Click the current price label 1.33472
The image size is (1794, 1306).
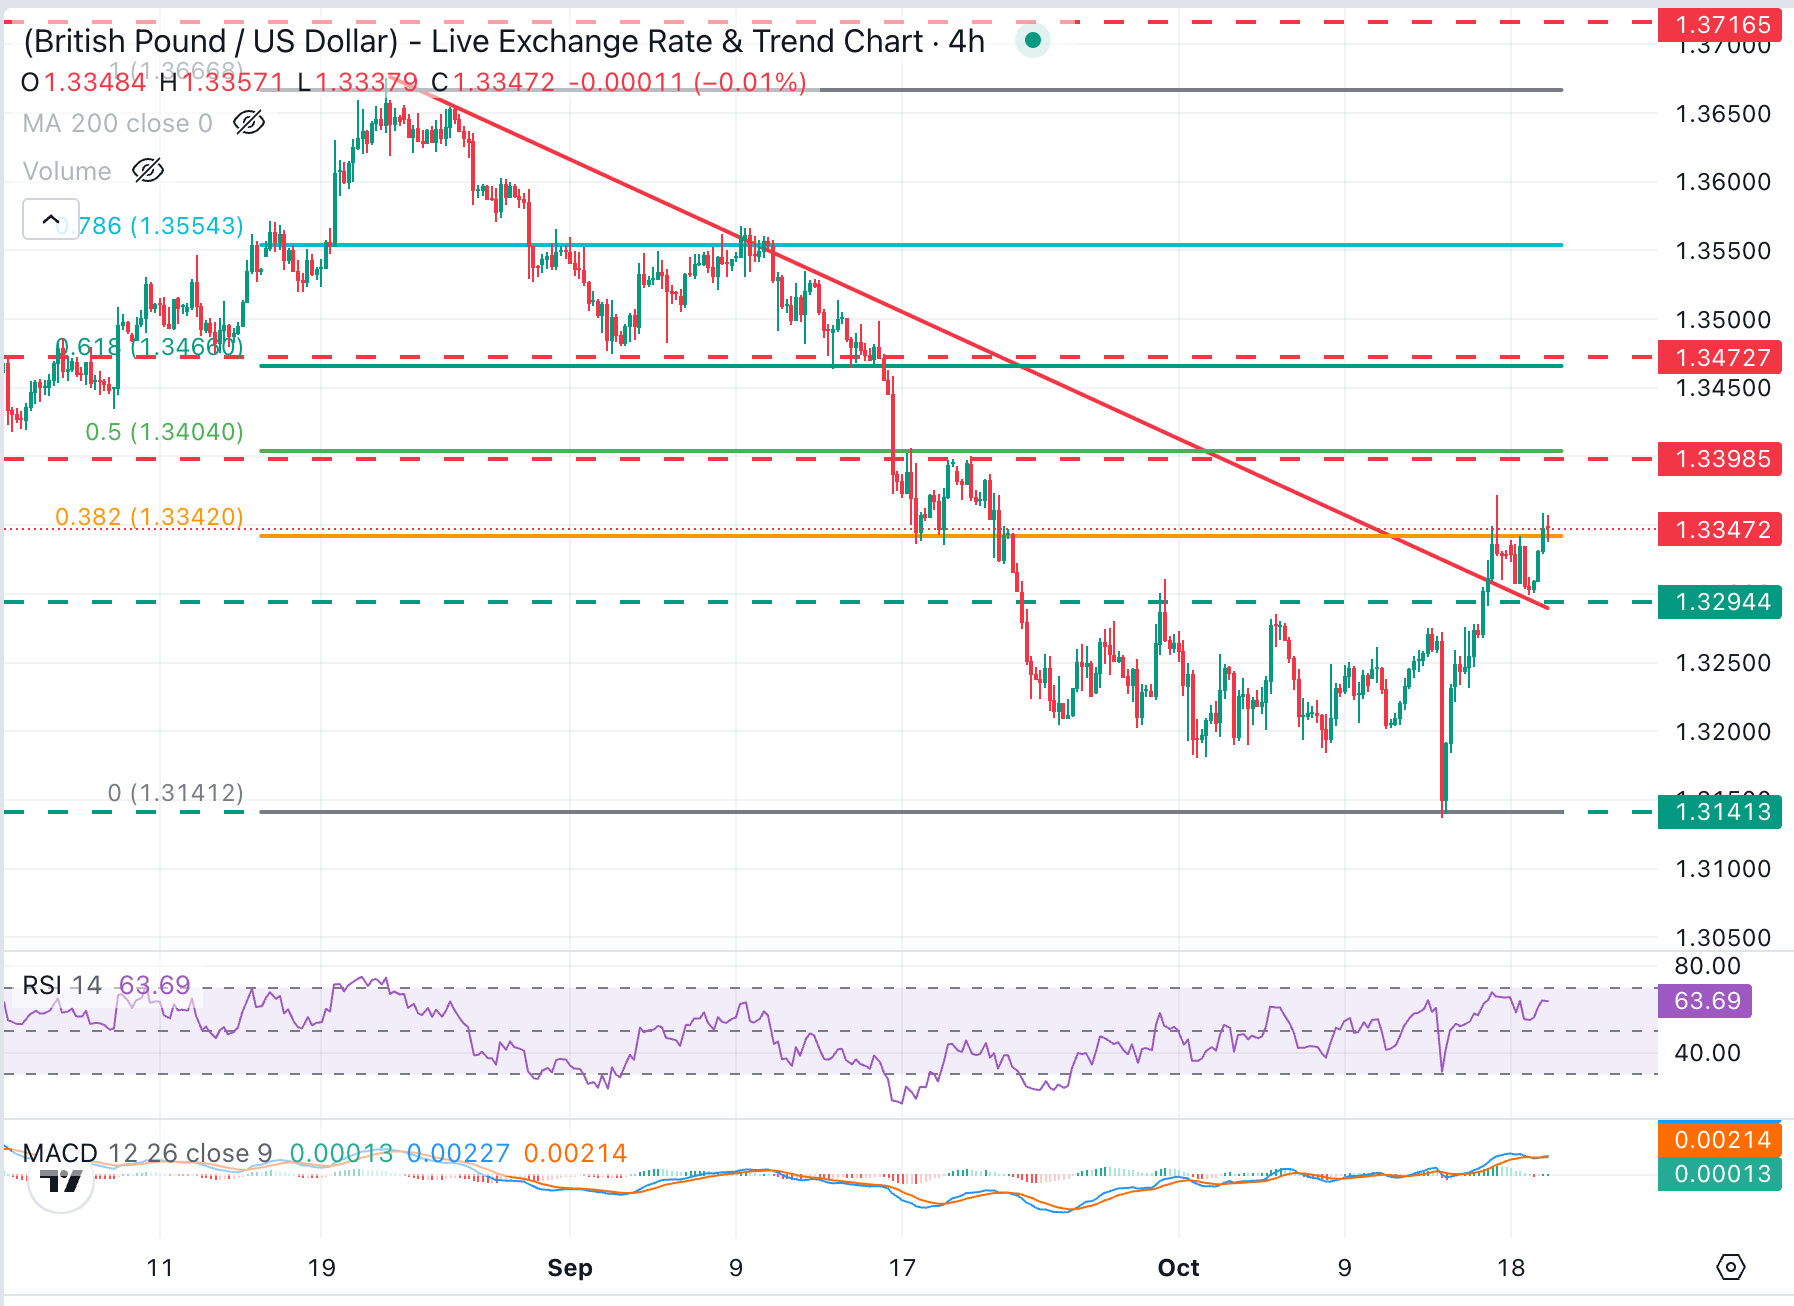coord(1720,529)
